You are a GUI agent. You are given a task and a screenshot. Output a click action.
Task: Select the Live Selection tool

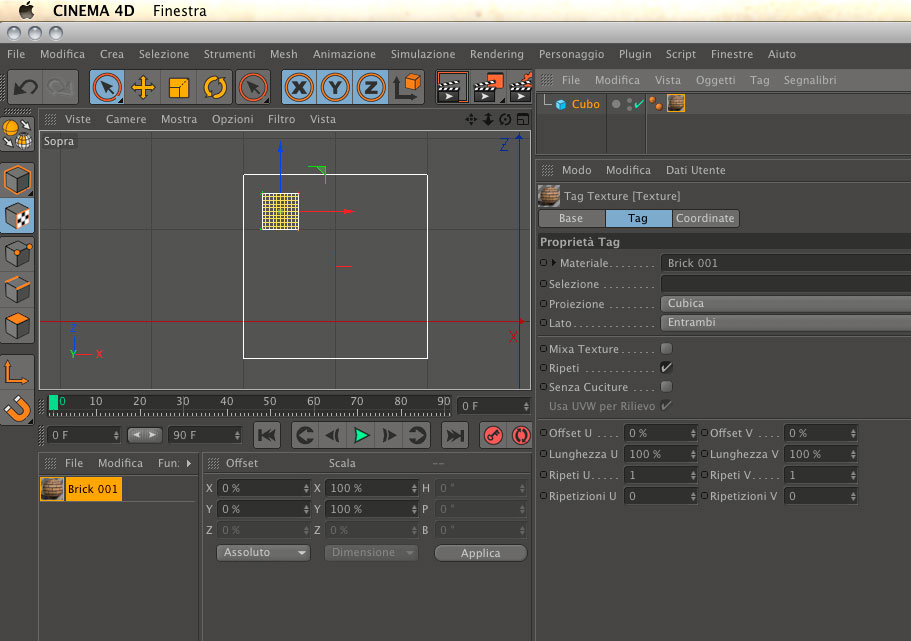pyautogui.click(x=107, y=88)
